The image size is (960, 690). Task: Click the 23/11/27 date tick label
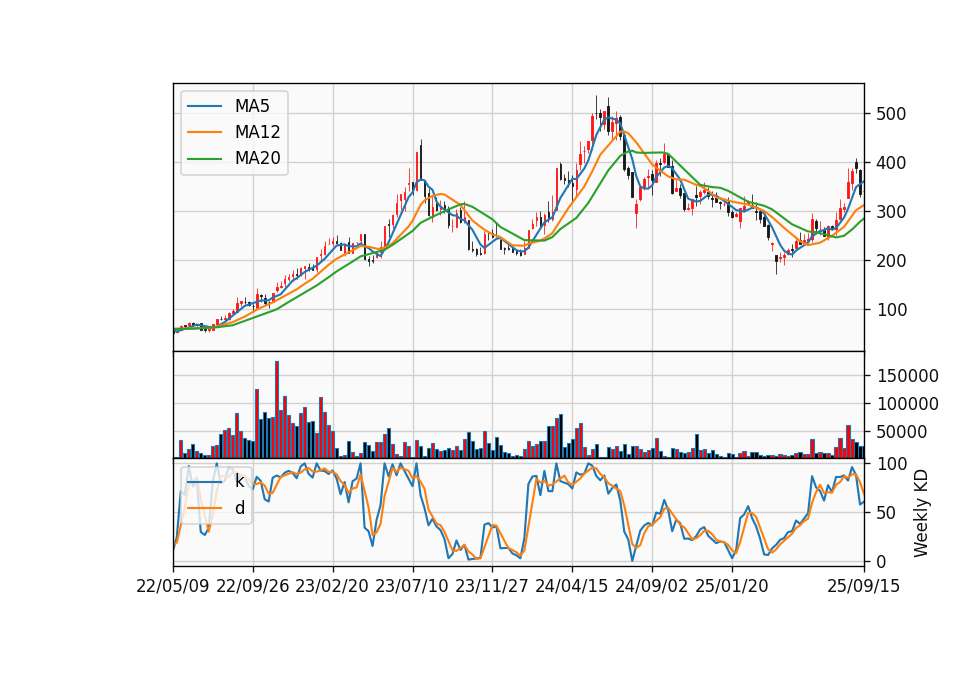point(492,586)
